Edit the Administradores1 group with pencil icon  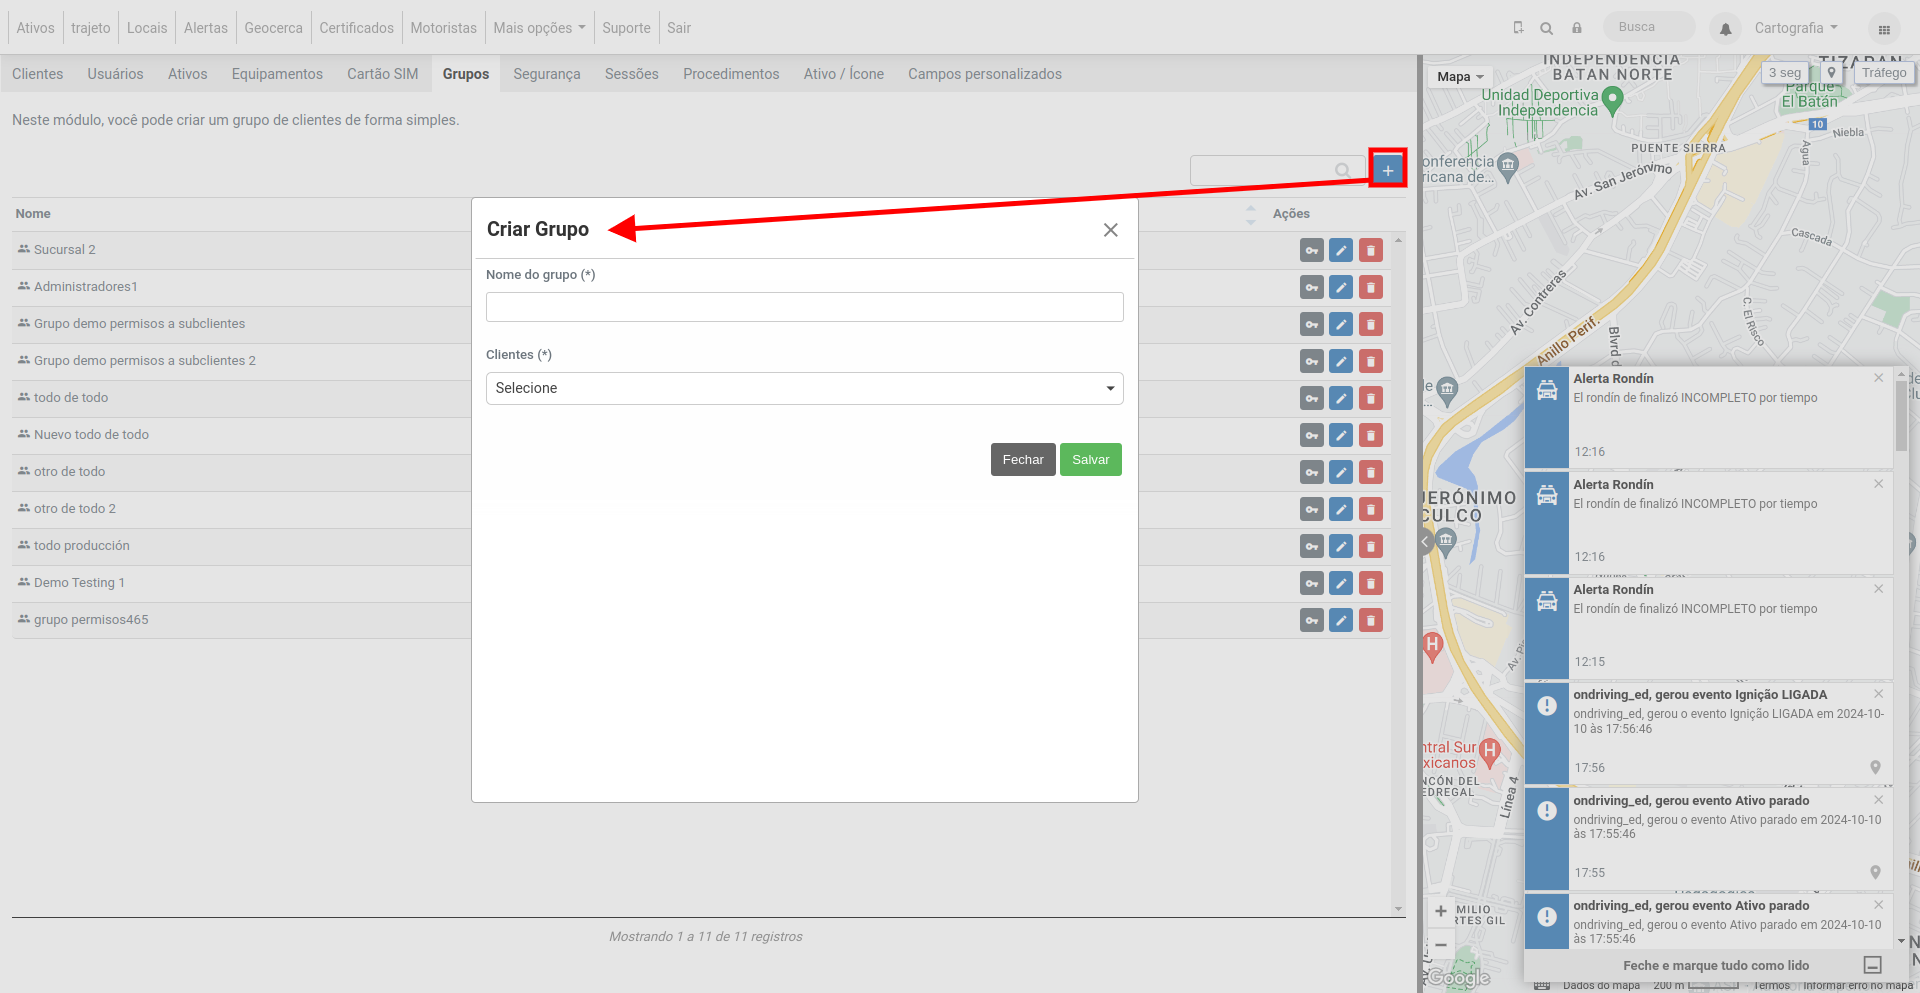tap(1341, 287)
